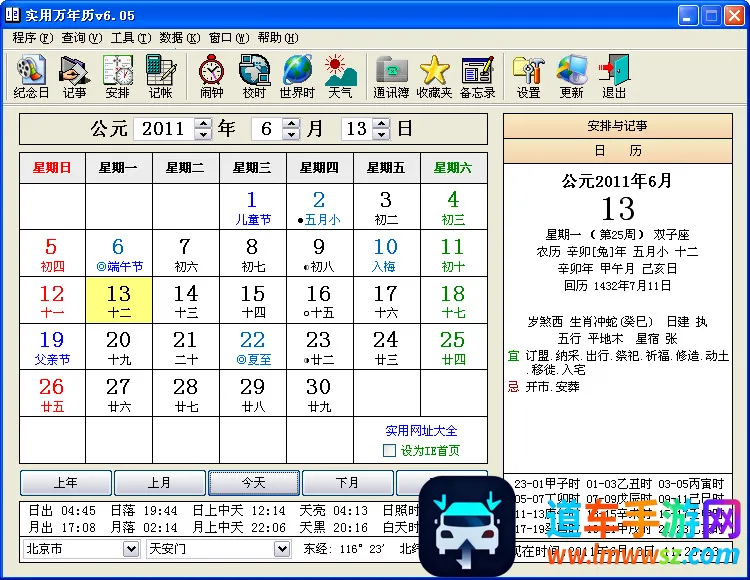Open the 实用网址大全 link
The height and width of the screenshot is (580, 750).
tap(421, 431)
